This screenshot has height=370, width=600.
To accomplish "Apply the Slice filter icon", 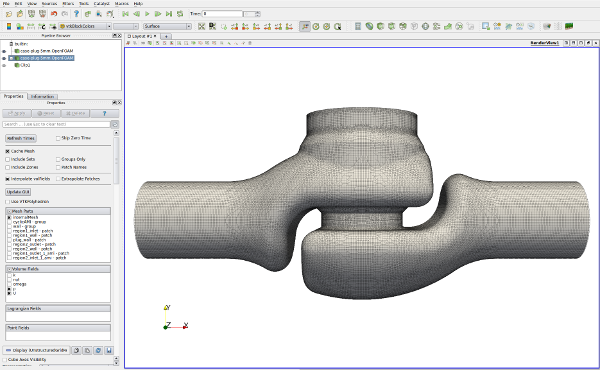I will pyautogui.click(x=391, y=26).
